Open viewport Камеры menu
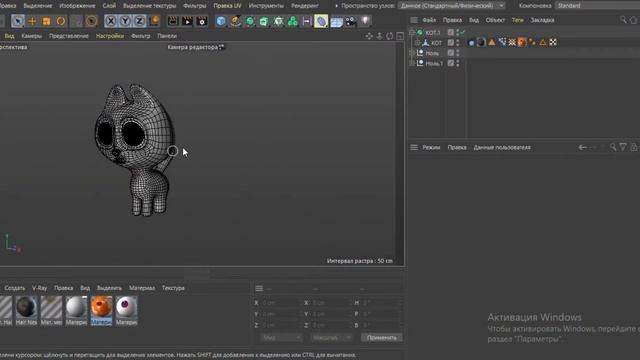Image resolution: width=640 pixels, height=360 pixels. 31,36
